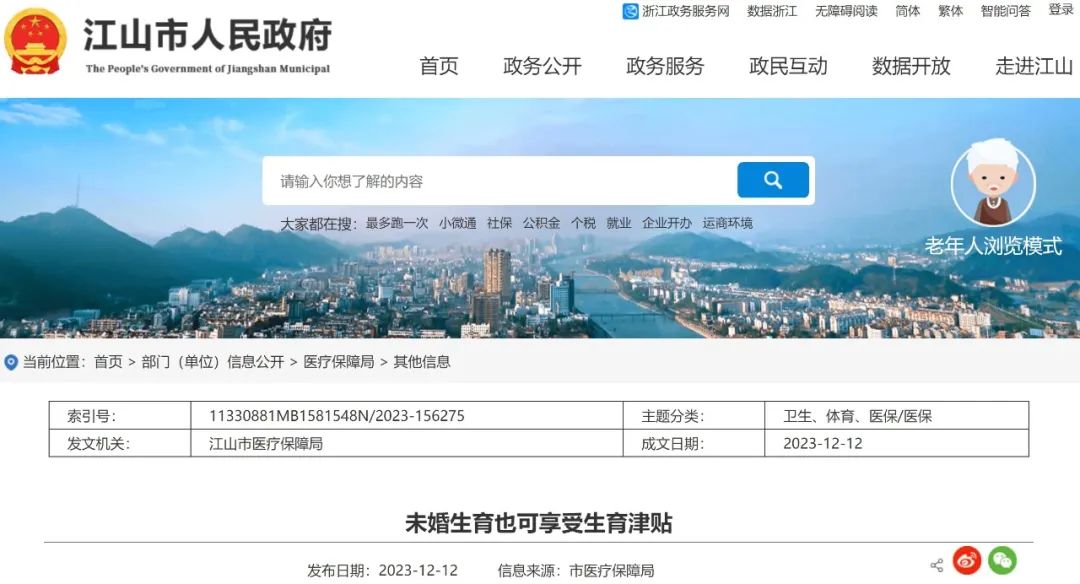Viewport: 1080px width, 584px height.
Task: Open the Zhejiang government service icon
Action: coord(630,11)
